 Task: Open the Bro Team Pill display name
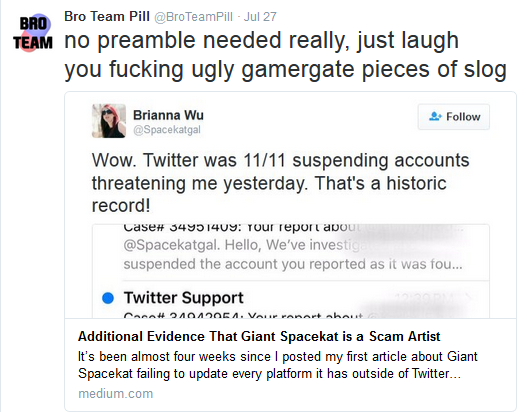(107, 16)
